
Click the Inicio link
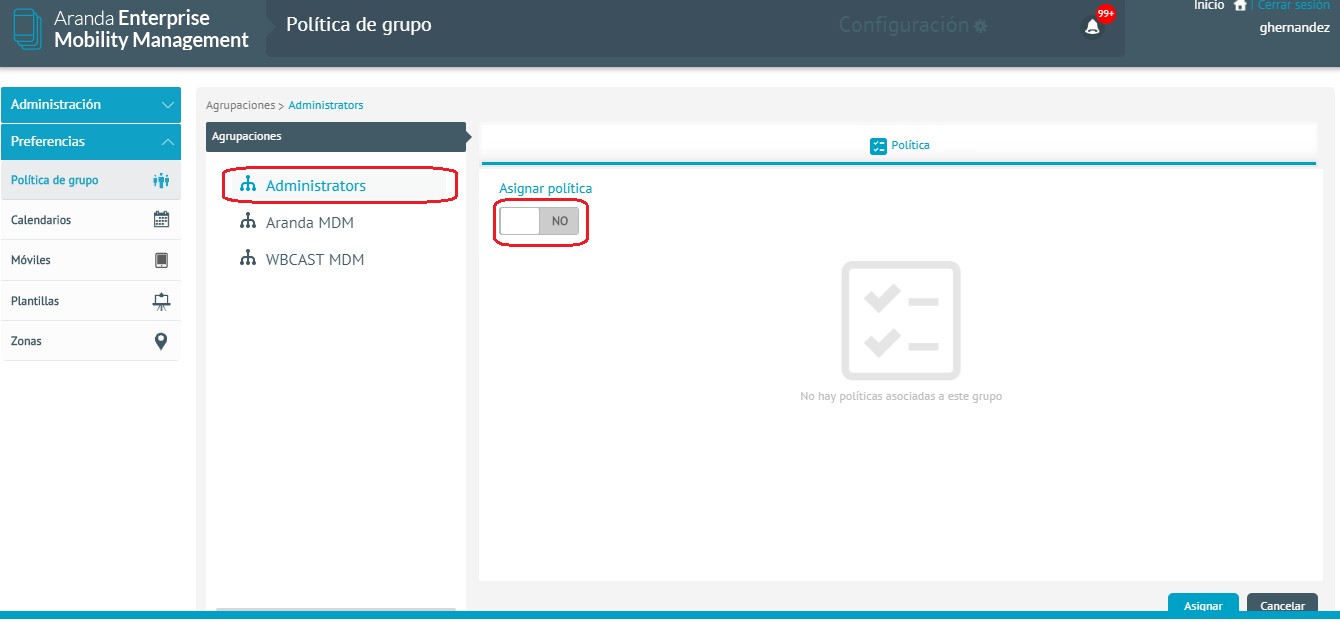click(x=1209, y=5)
